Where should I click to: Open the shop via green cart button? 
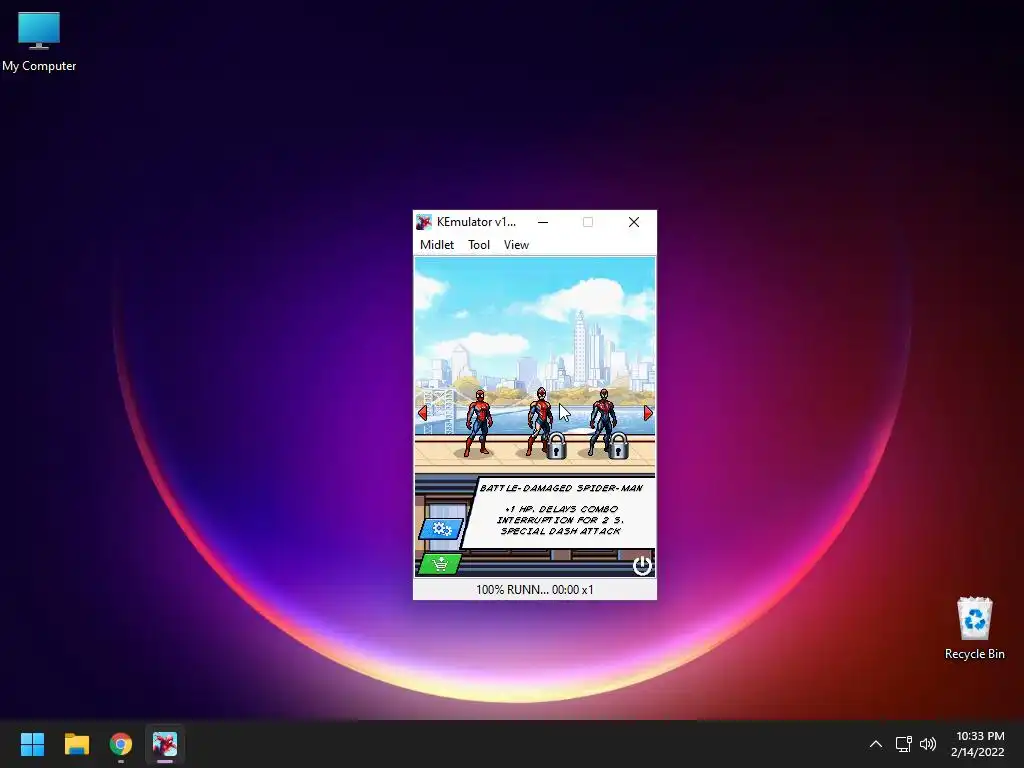point(440,564)
